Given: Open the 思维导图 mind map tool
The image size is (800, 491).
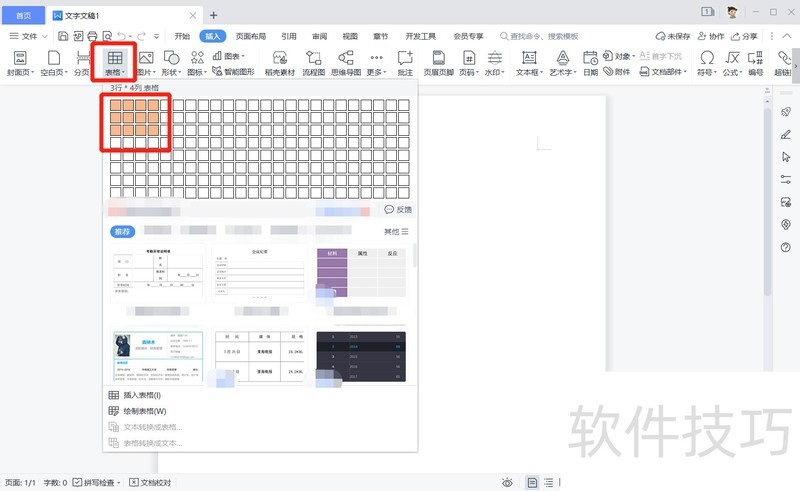Looking at the screenshot, I should (x=346, y=63).
